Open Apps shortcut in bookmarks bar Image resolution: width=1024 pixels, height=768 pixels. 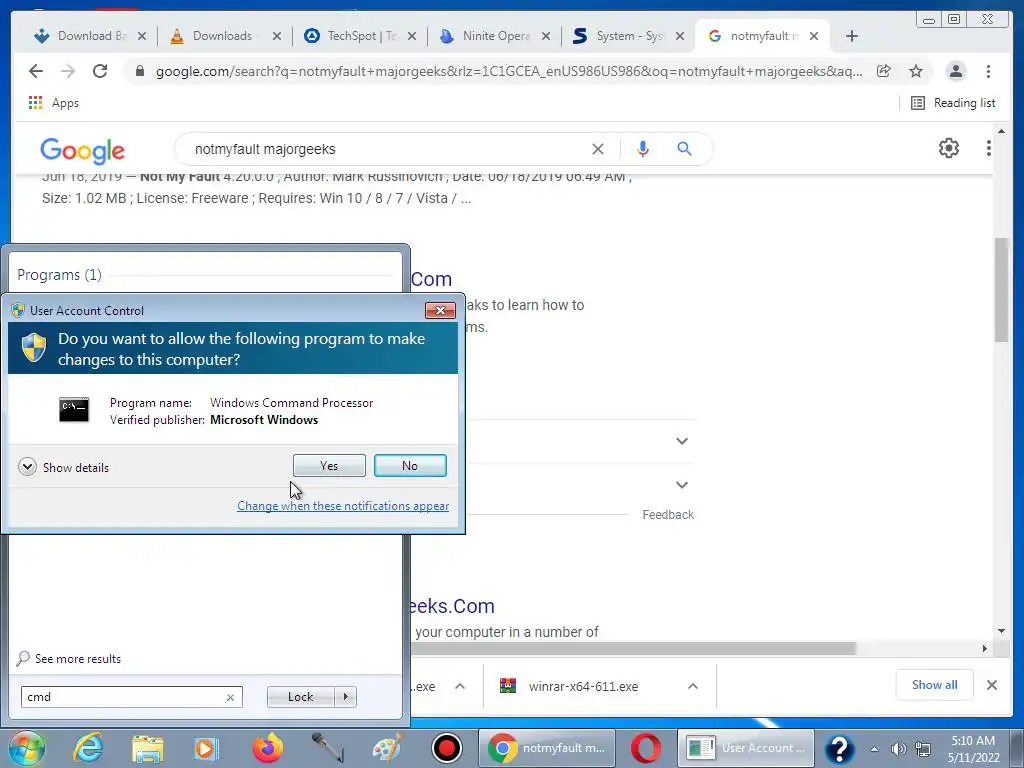coord(54,103)
